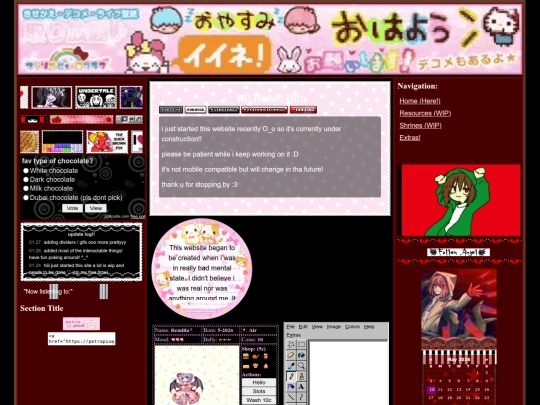Image resolution: width=540 pixels, height=405 pixels.
Task: Open the Extras! navigation link
Action: 410,137
